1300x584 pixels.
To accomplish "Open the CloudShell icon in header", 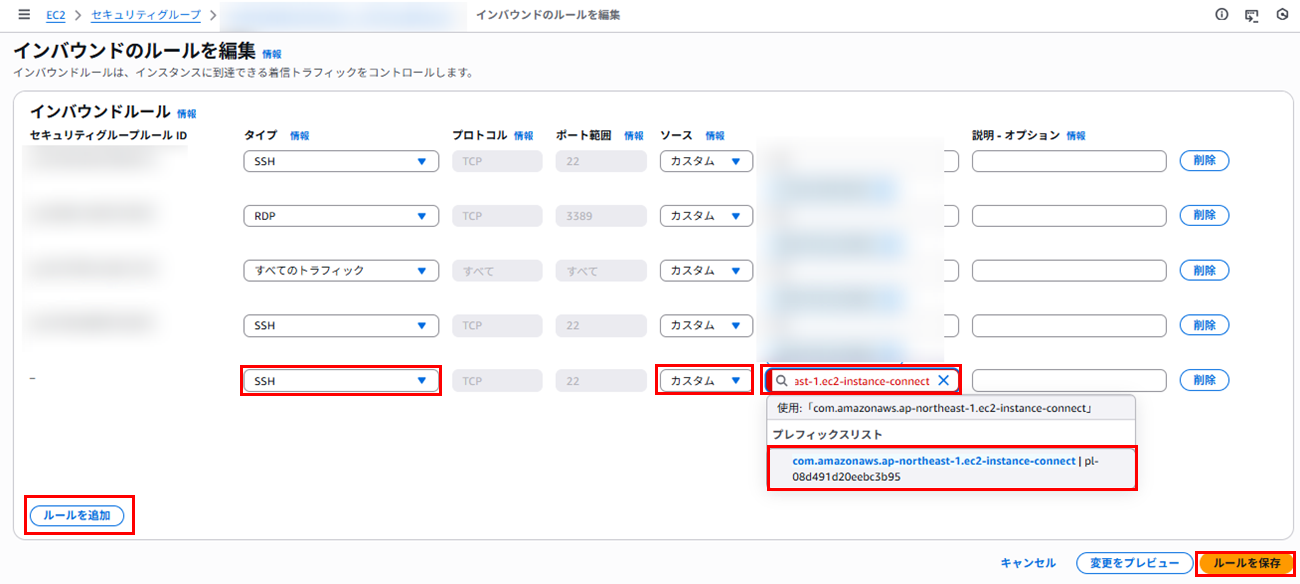I will coord(1251,15).
